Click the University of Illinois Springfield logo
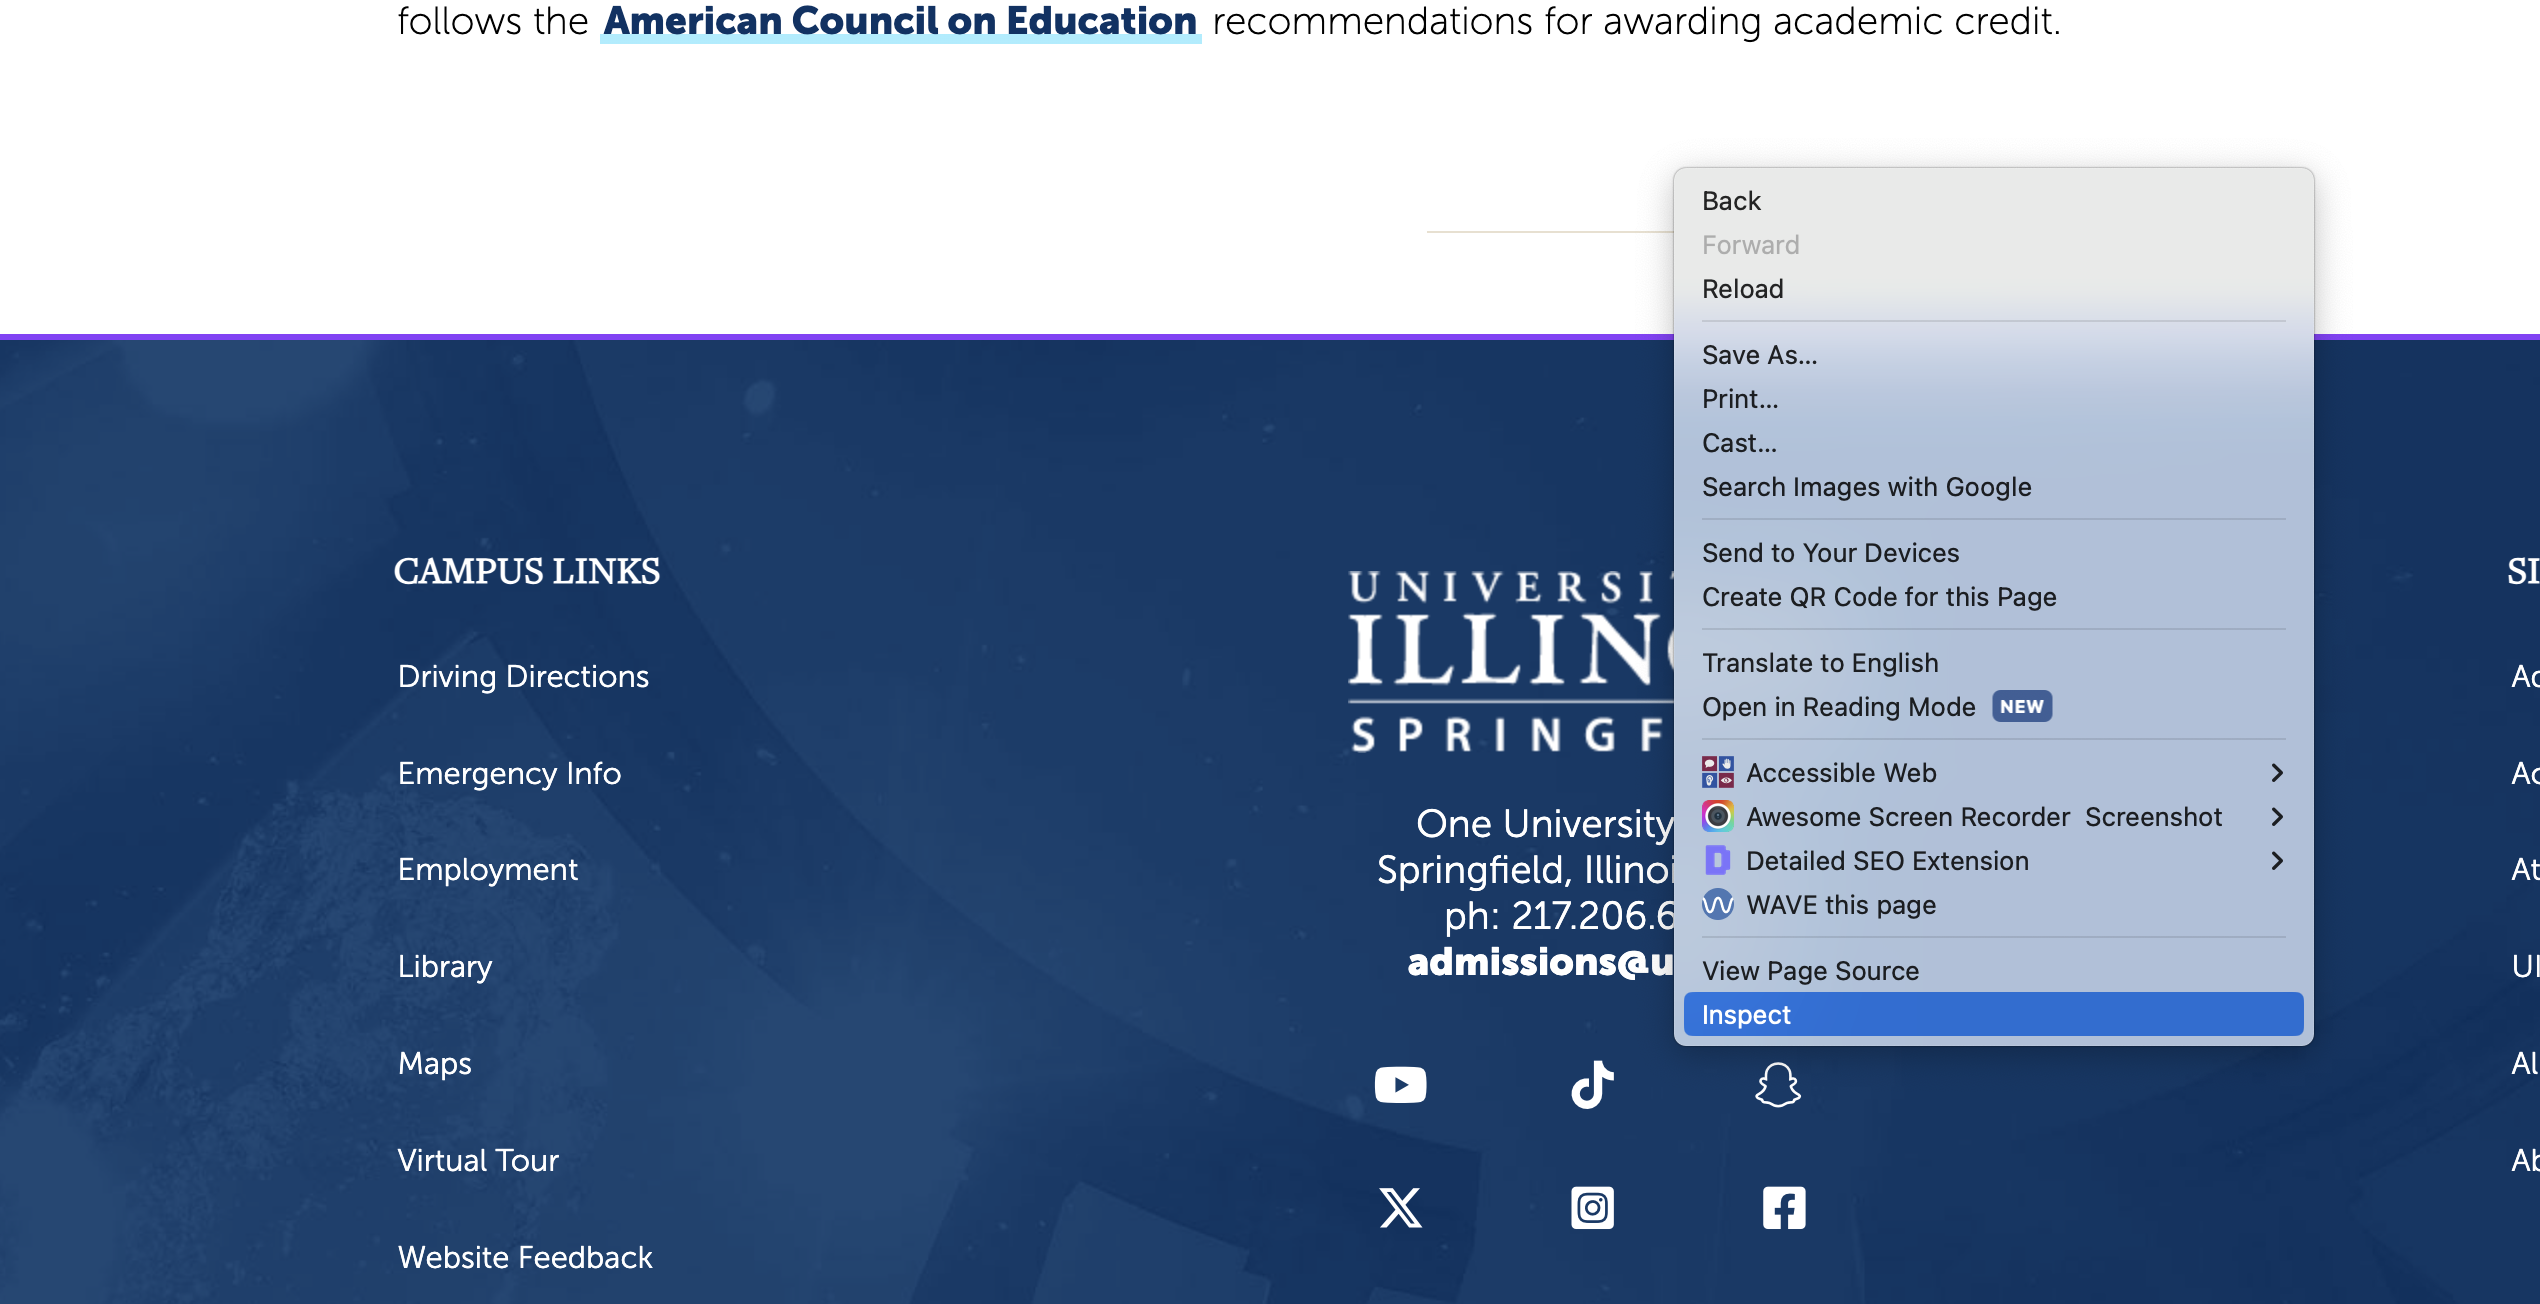The width and height of the screenshot is (2540, 1304). tap(1506, 654)
